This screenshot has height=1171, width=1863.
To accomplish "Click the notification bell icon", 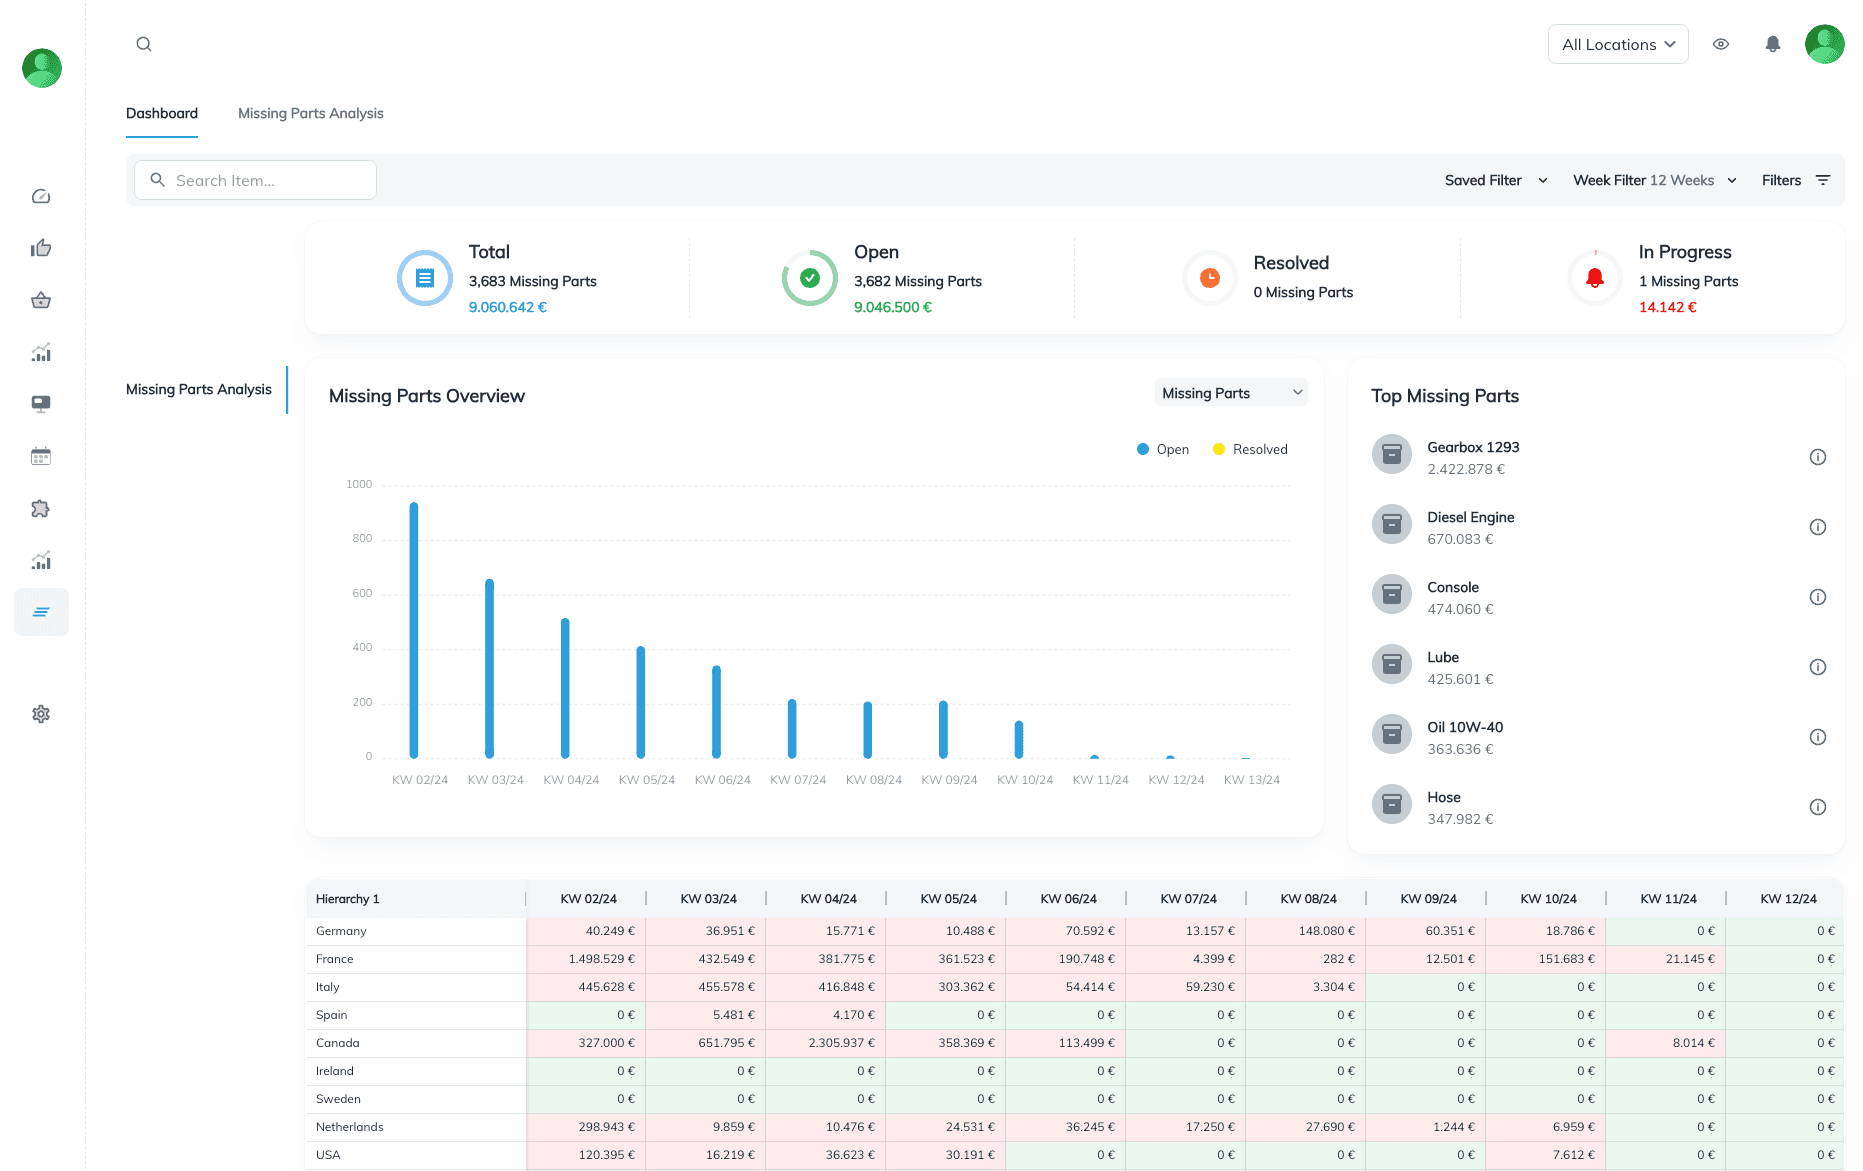I will pyautogui.click(x=1772, y=44).
